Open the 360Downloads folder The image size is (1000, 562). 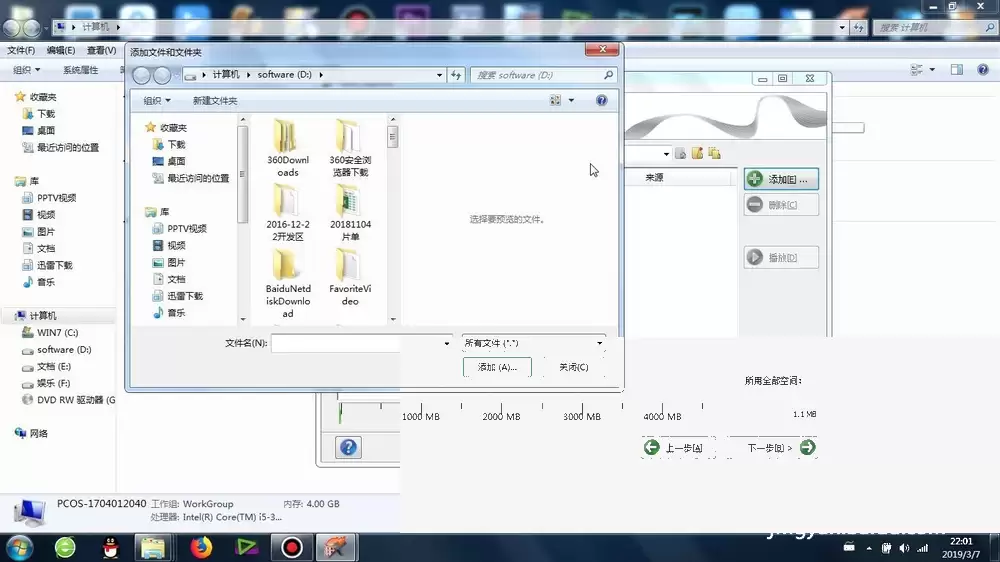[288, 149]
